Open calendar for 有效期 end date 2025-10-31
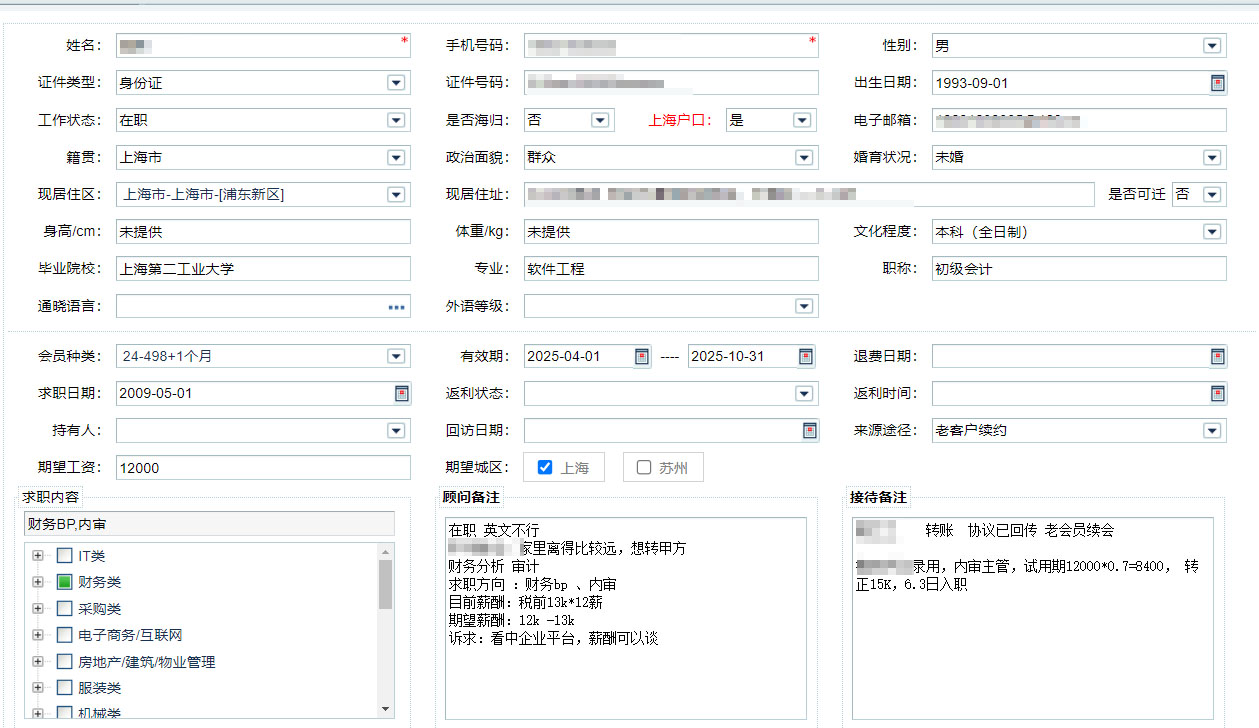This screenshot has width=1259, height=728. click(x=806, y=356)
